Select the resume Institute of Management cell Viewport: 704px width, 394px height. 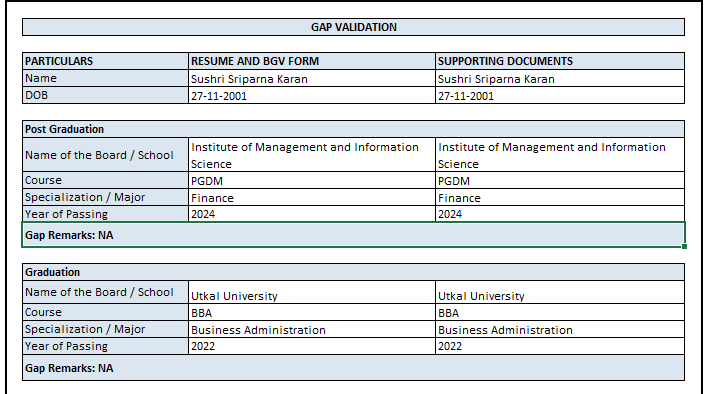point(312,155)
